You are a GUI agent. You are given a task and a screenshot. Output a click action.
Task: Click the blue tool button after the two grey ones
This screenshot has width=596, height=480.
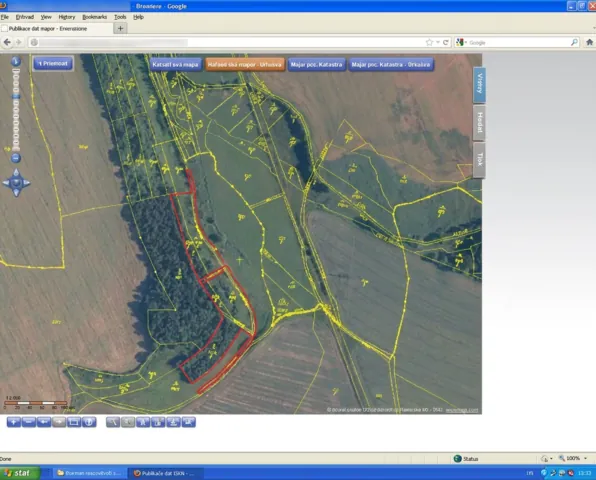(x=143, y=422)
